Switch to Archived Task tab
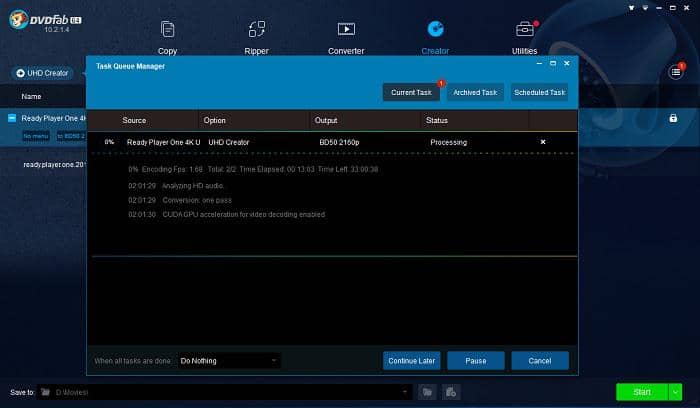This screenshot has height=408, width=700. click(475, 92)
